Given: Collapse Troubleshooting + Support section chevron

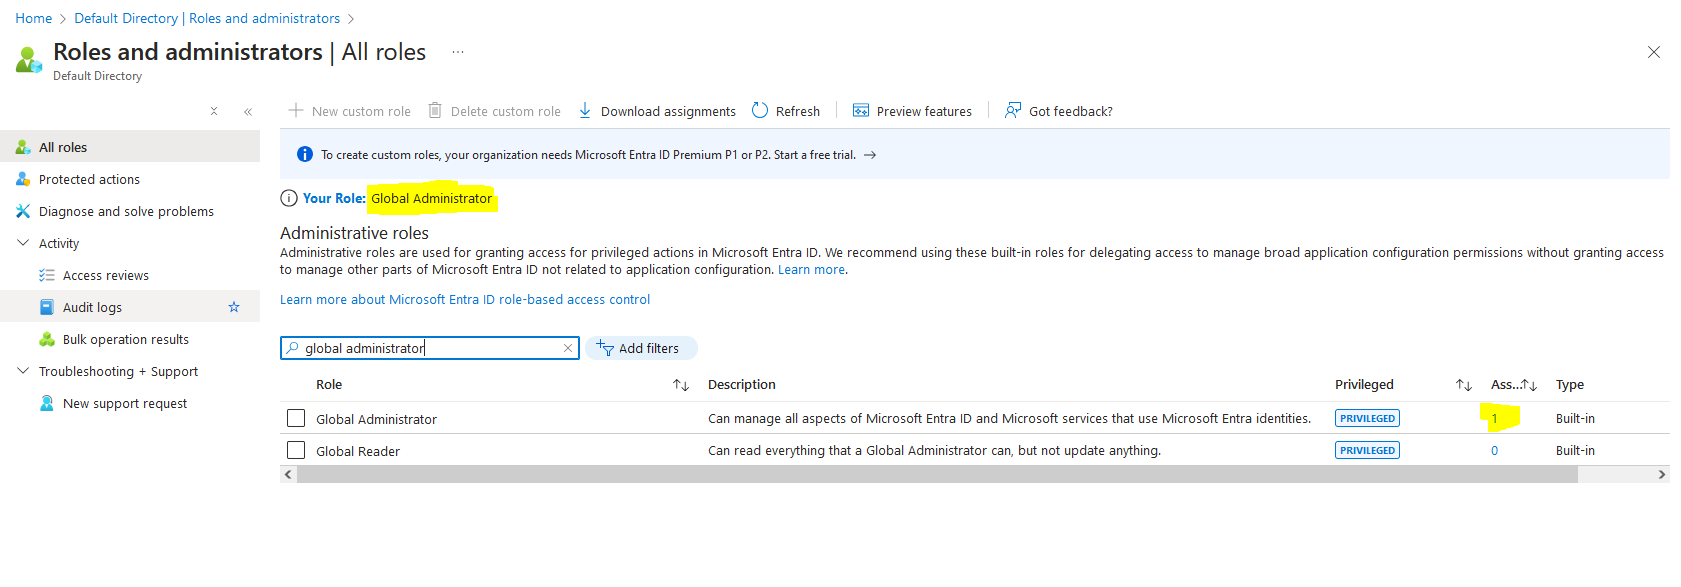Looking at the screenshot, I should (x=23, y=371).
